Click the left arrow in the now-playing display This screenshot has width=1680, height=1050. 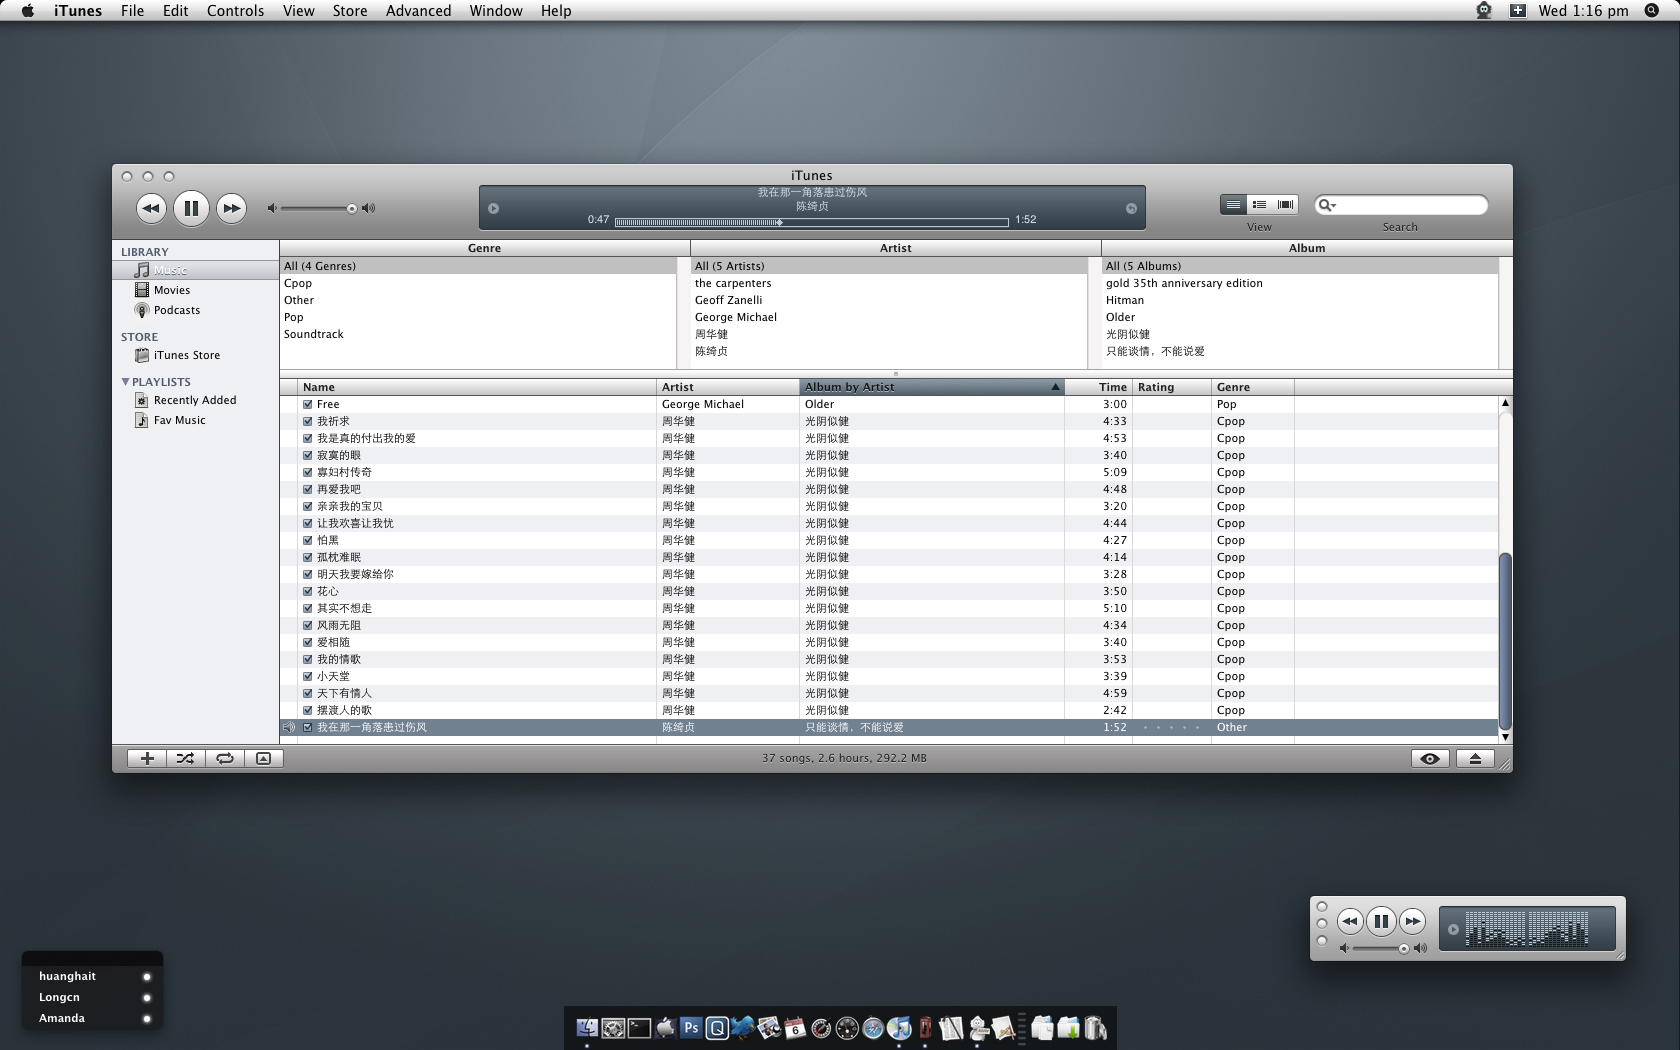(x=493, y=208)
